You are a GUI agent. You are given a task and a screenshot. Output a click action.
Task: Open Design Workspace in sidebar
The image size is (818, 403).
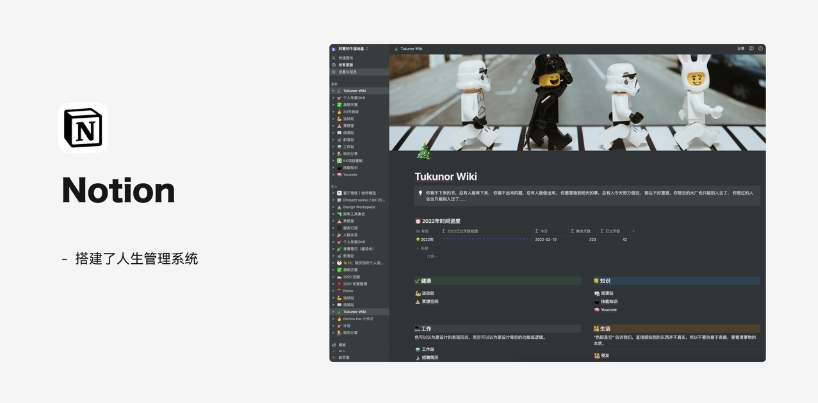[358, 207]
